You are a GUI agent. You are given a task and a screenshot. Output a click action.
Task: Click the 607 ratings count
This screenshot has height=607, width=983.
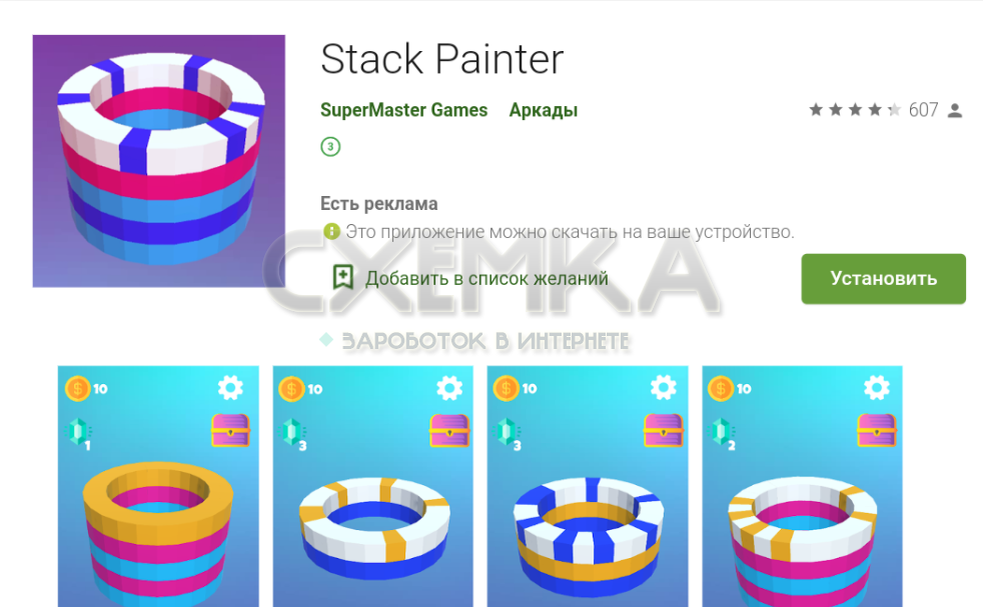pyautogui.click(x=923, y=110)
